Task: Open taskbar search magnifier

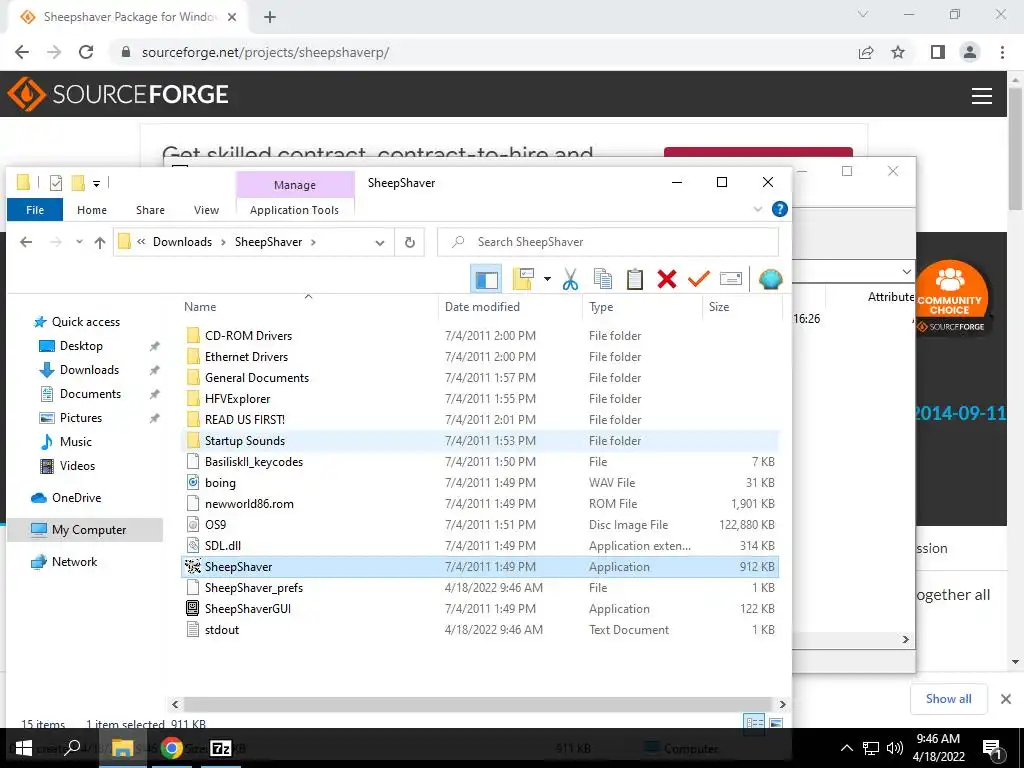Action: click(x=73, y=748)
